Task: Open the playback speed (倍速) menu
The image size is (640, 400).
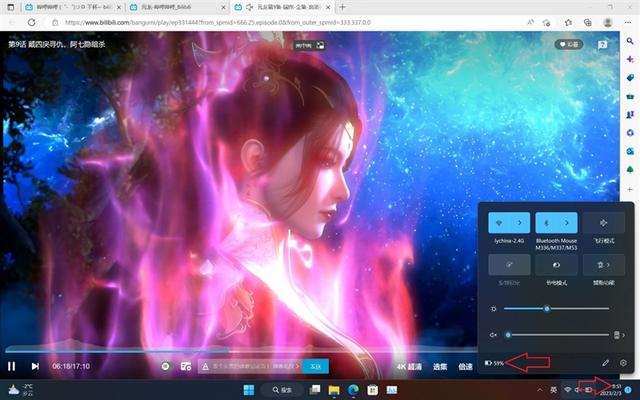Action: point(465,367)
